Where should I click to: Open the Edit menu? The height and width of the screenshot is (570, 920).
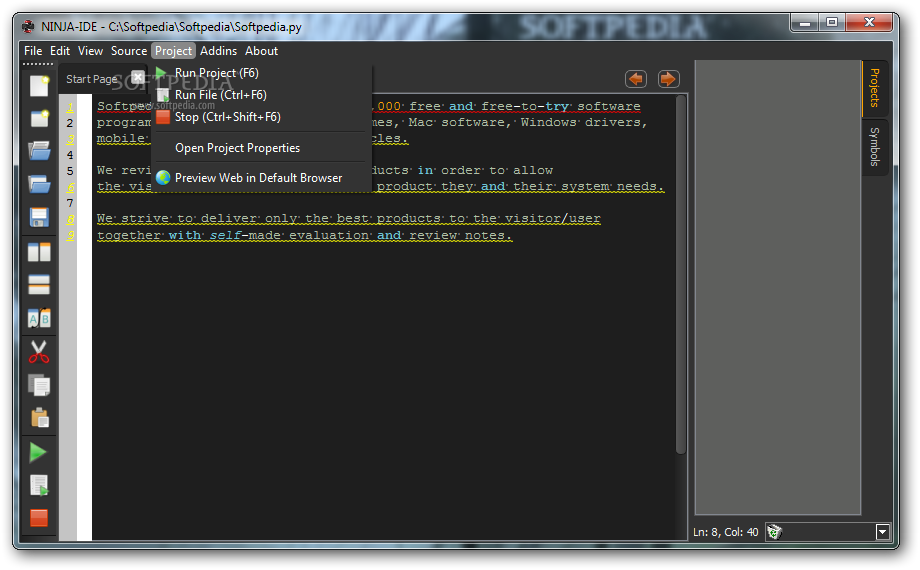(60, 51)
